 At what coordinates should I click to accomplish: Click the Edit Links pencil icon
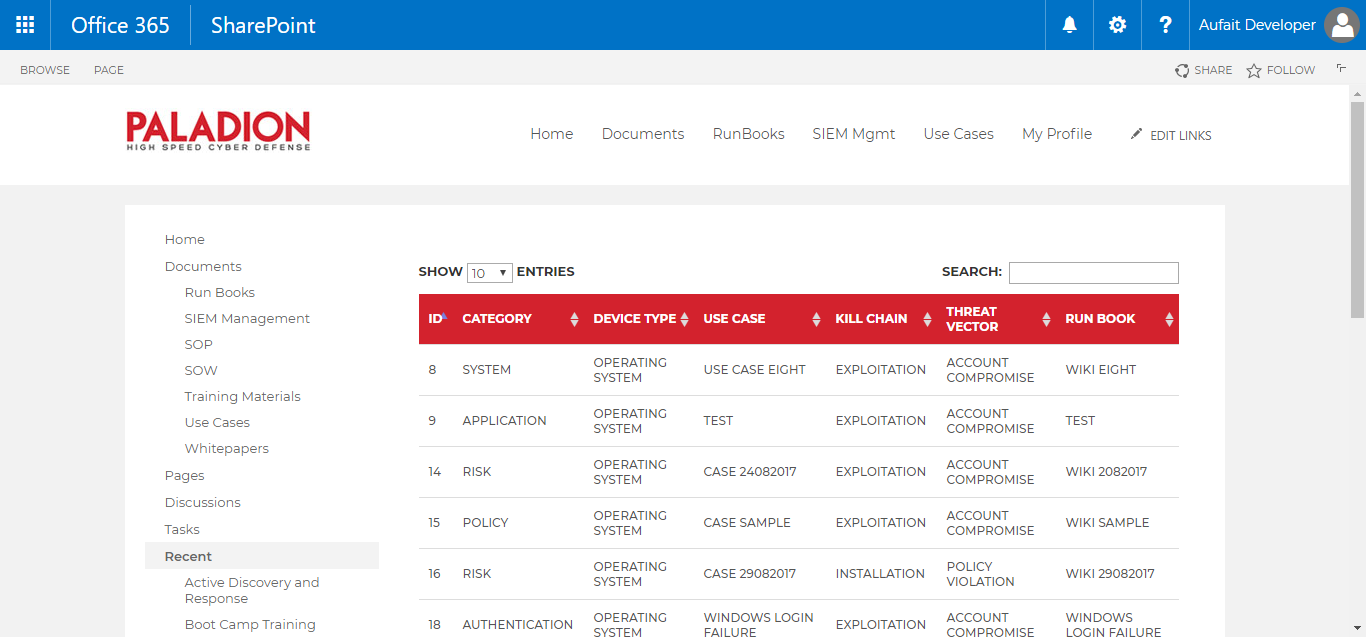[x=1137, y=133]
